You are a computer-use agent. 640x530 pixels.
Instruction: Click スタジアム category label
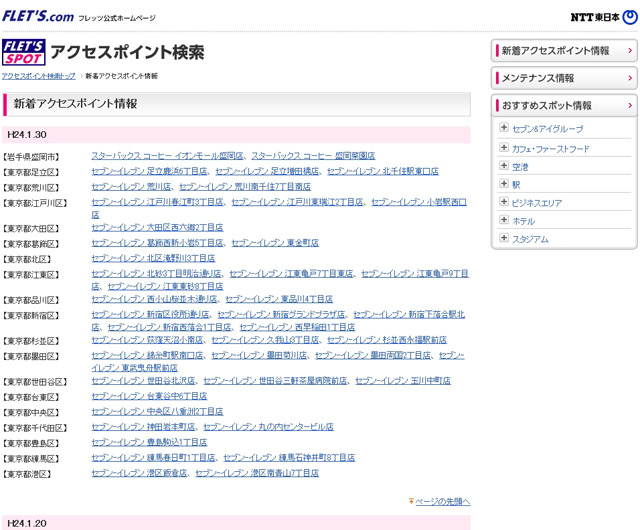coord(530,239)
